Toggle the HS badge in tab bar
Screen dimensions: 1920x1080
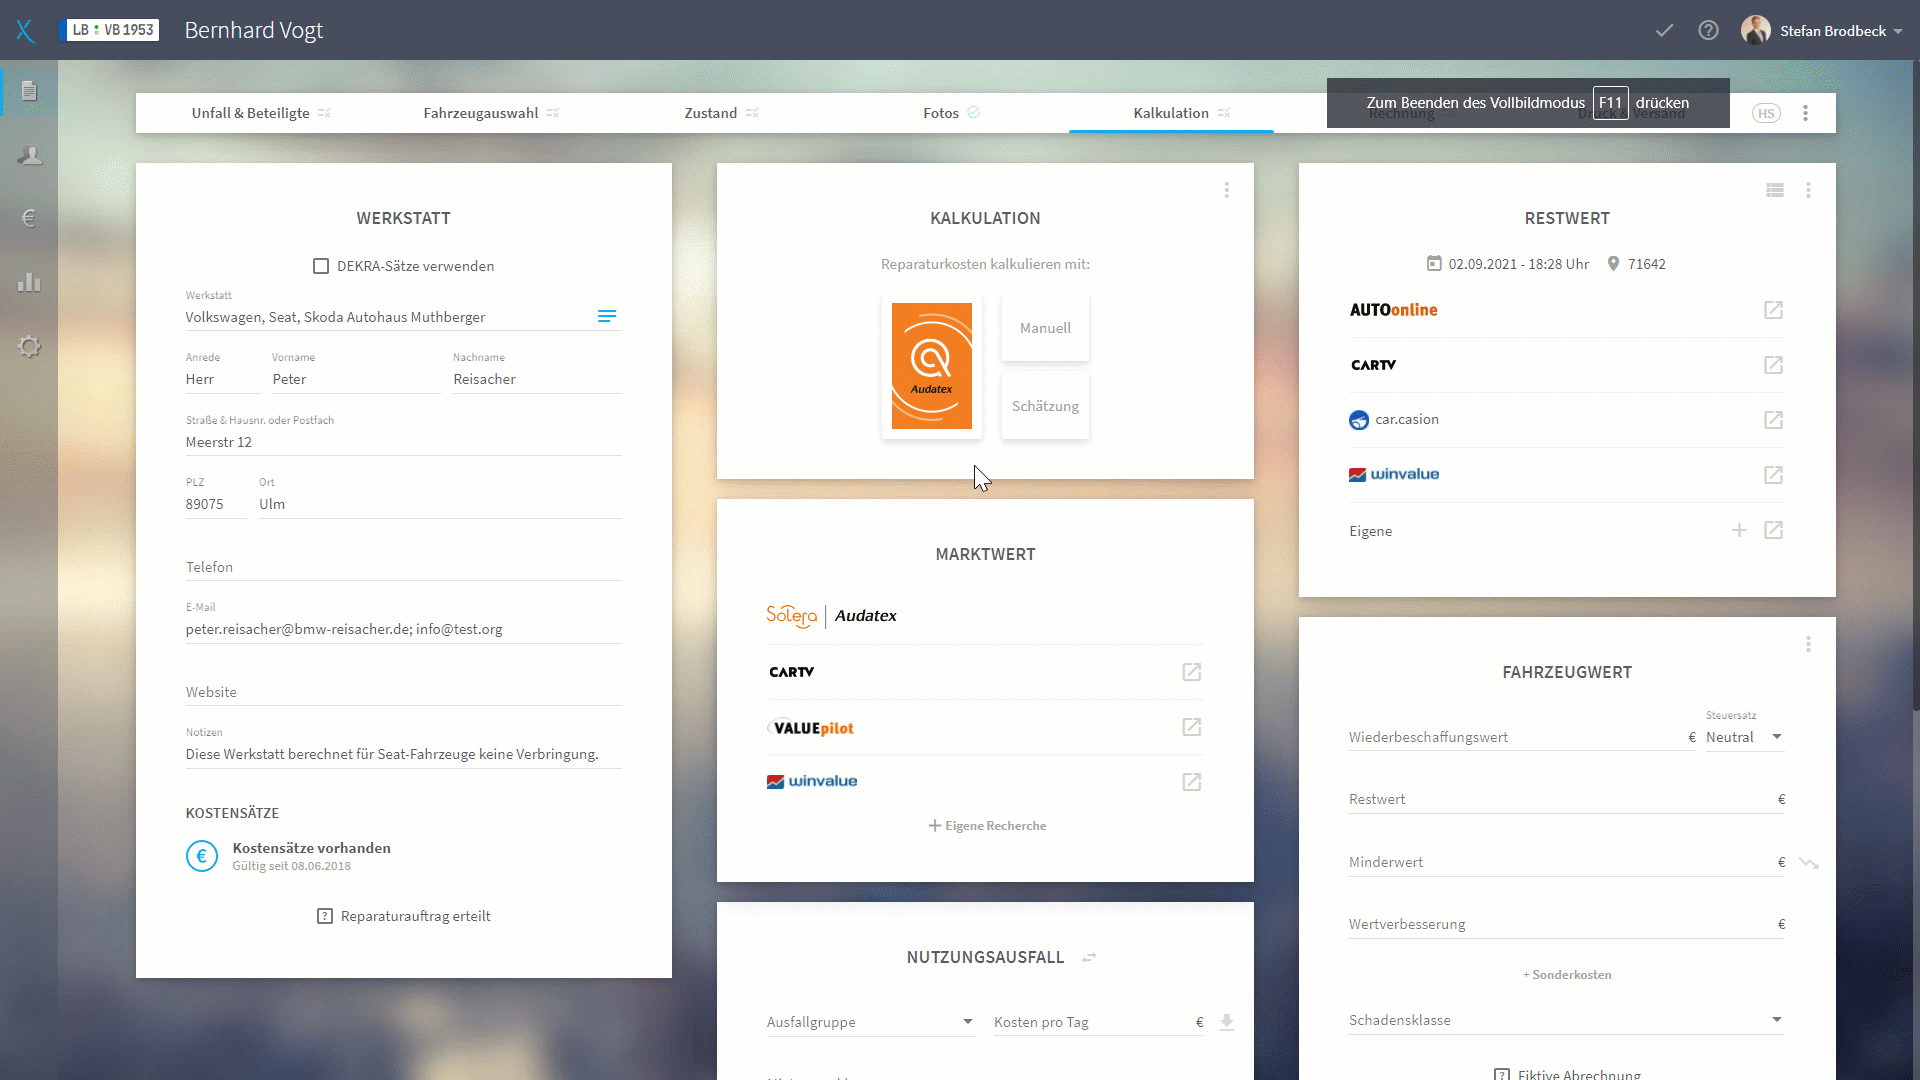(x=1766, y=113)
